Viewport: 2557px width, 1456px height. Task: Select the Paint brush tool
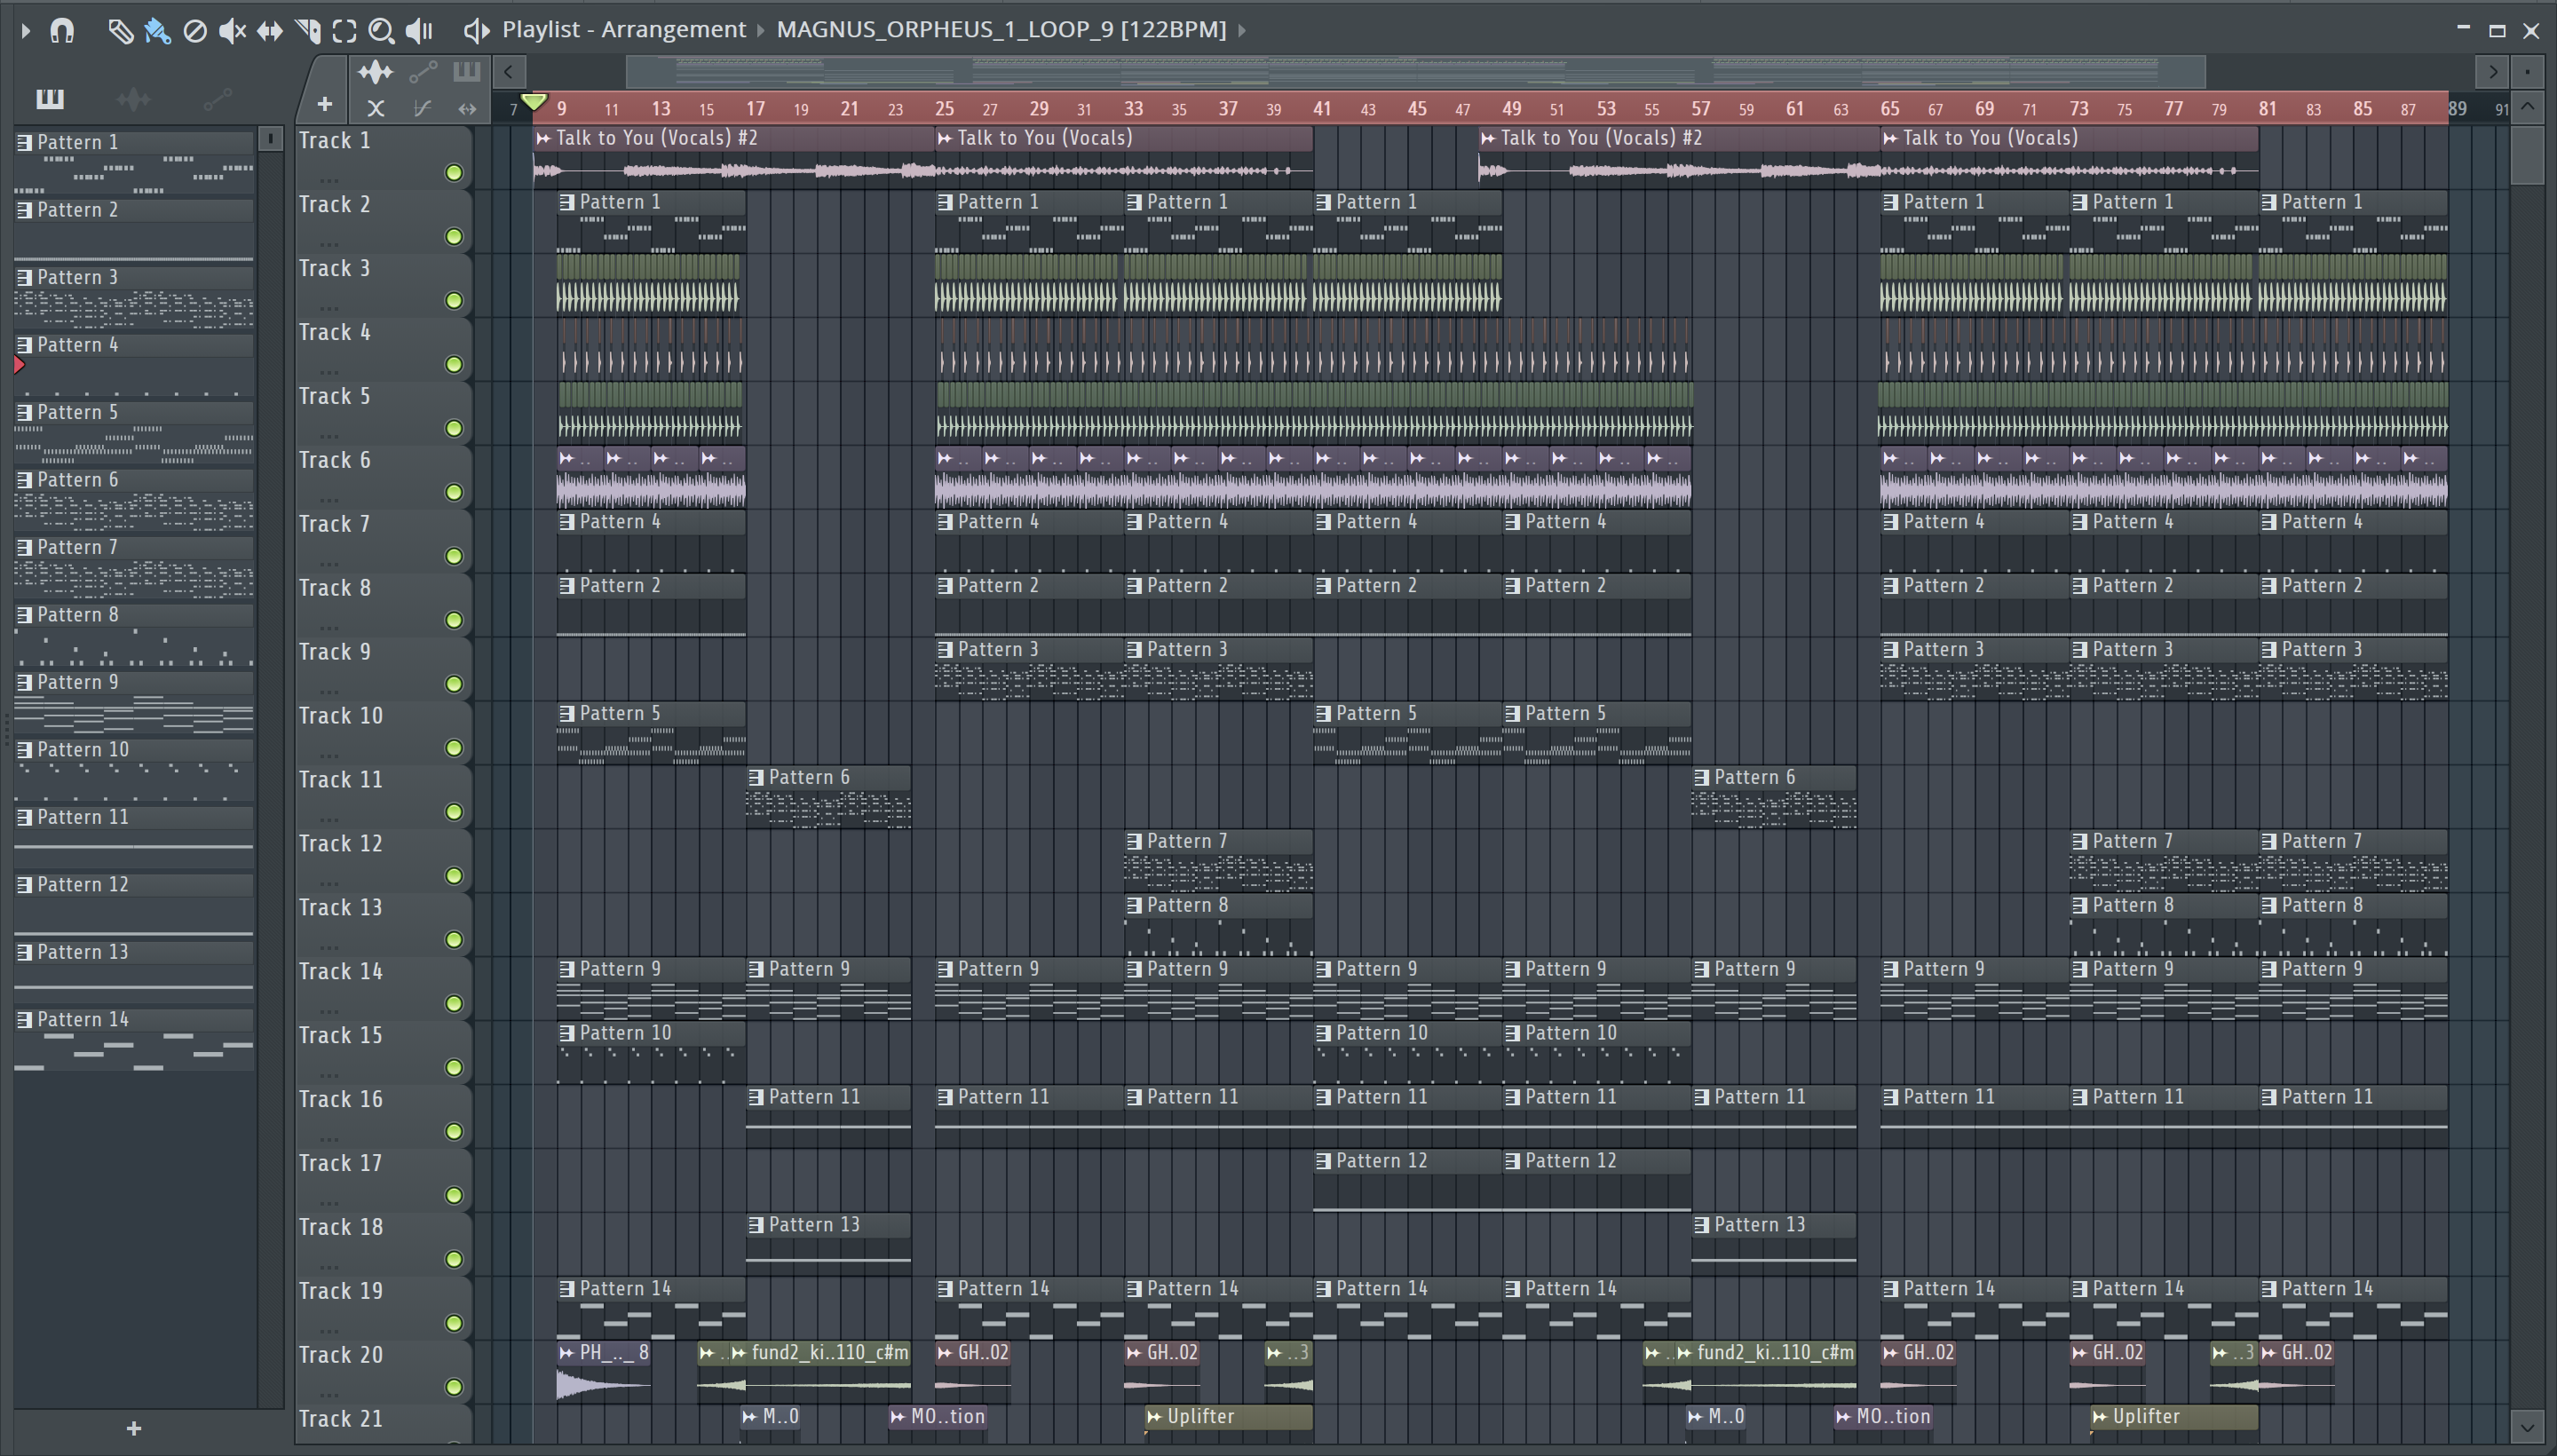(157, 31)
